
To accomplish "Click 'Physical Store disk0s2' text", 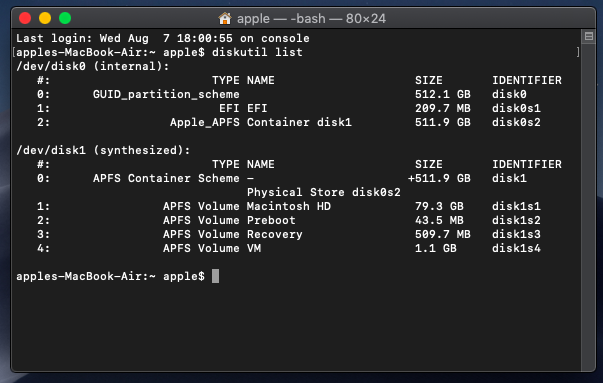I will (323, 192).
